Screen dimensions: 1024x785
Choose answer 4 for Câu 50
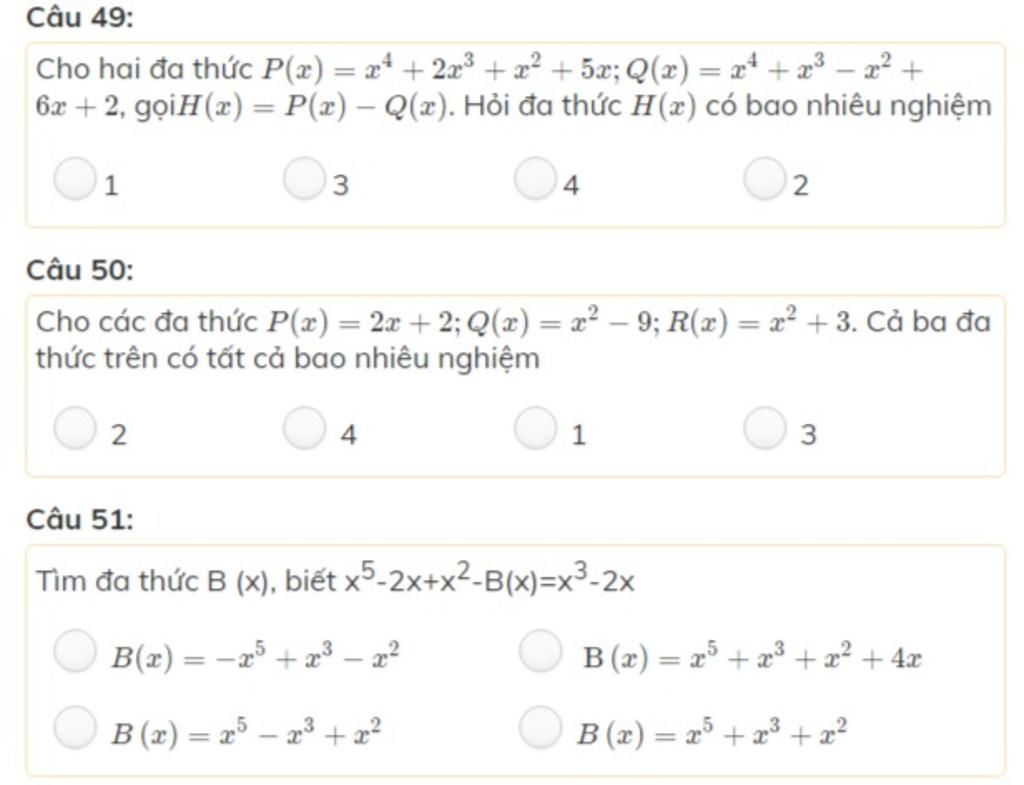(x=304, y=429)
